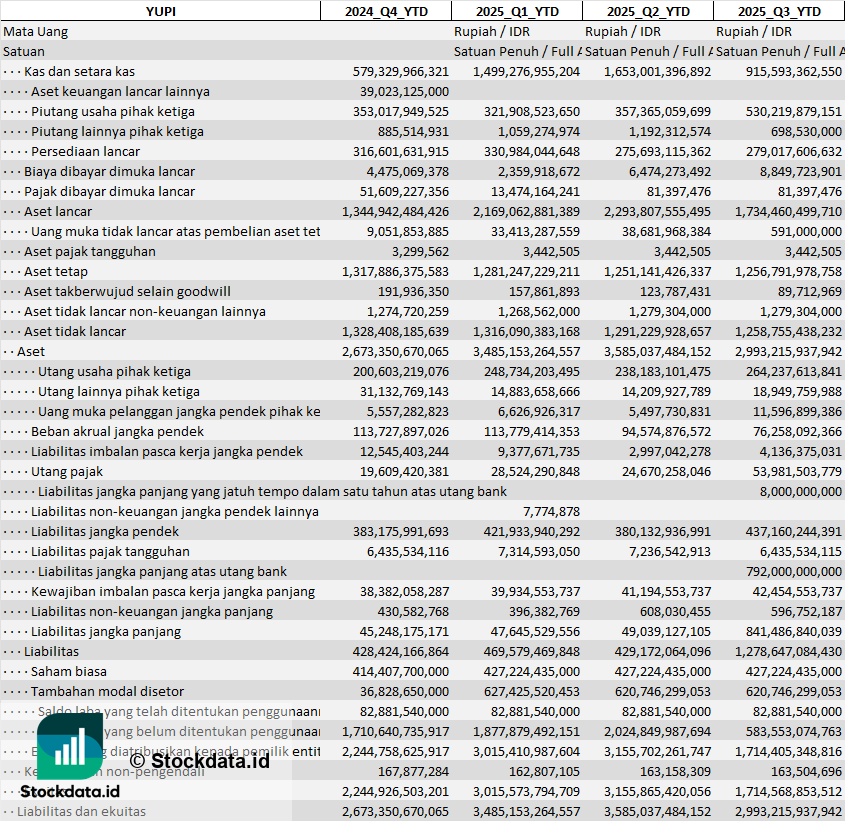Click the Aset lancar subtotal row label
Screen dimensions: 845x821
(58, 211)
